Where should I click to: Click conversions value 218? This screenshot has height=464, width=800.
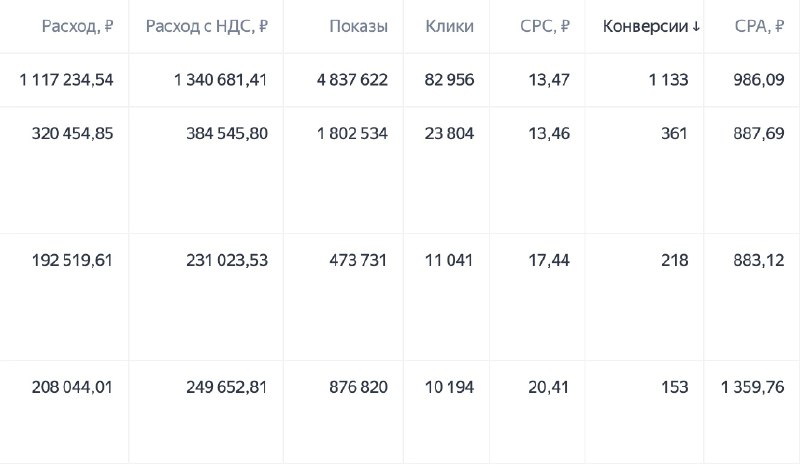click(x=674, y=260)
